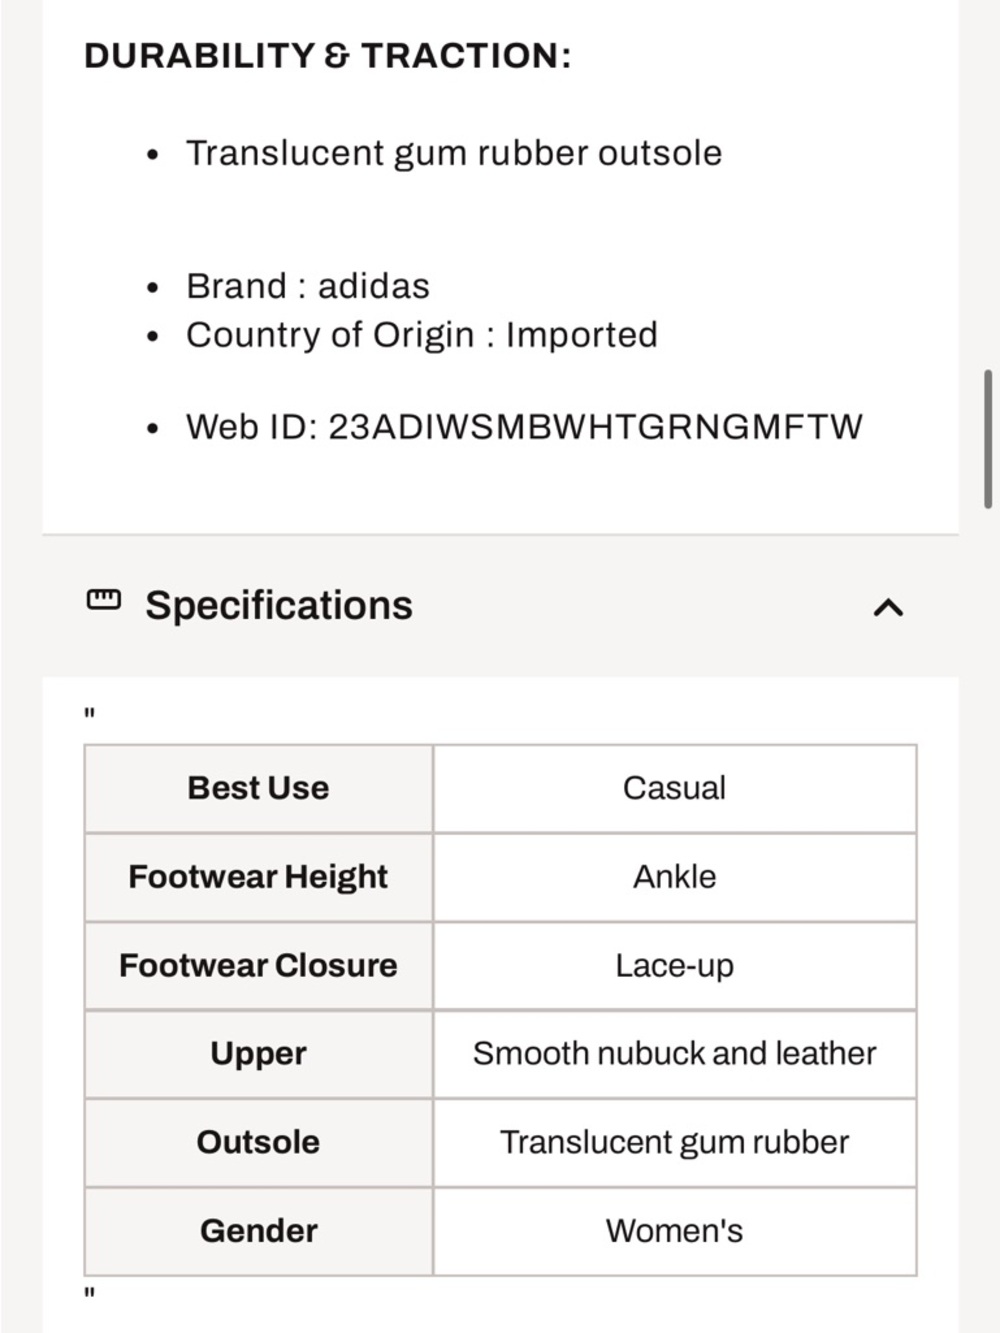Select the Web ID text line

524,427
